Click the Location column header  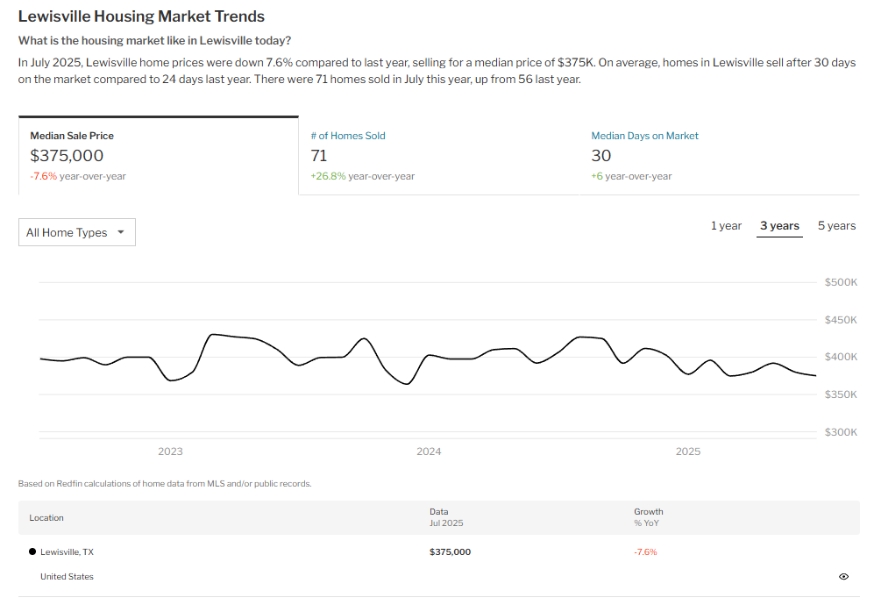[46, 518]
